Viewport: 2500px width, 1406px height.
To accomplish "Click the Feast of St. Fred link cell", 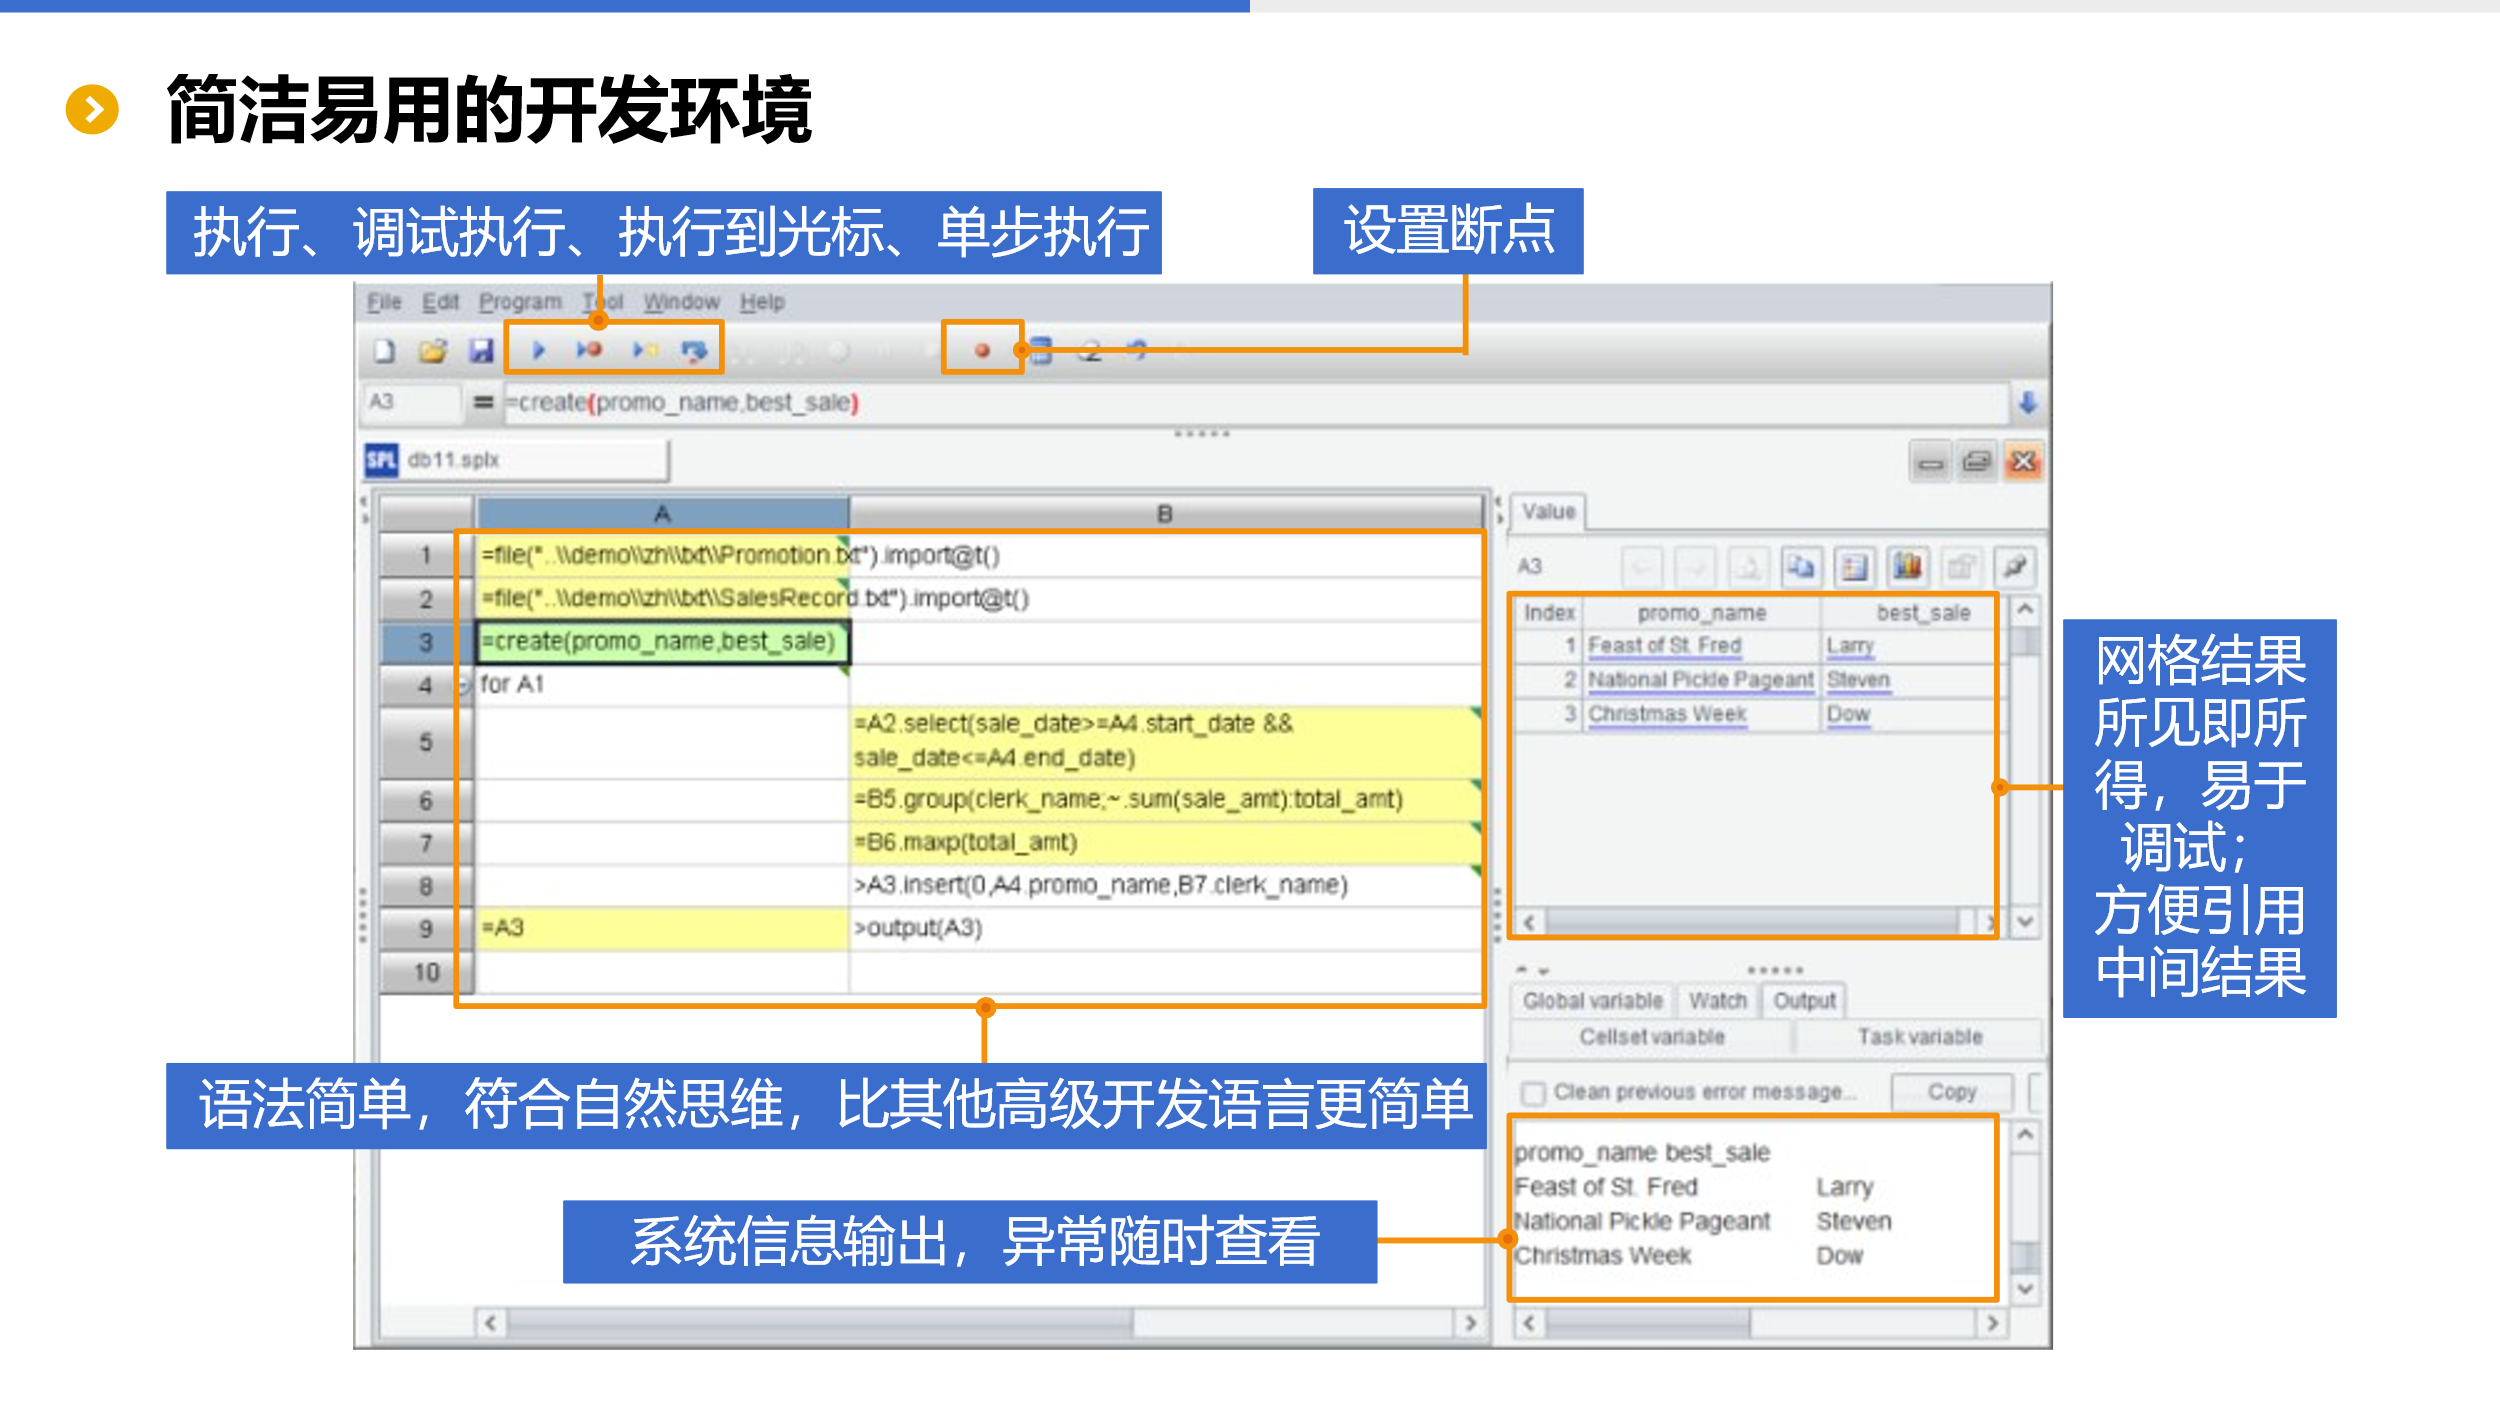I will (x=1664, y=646).
